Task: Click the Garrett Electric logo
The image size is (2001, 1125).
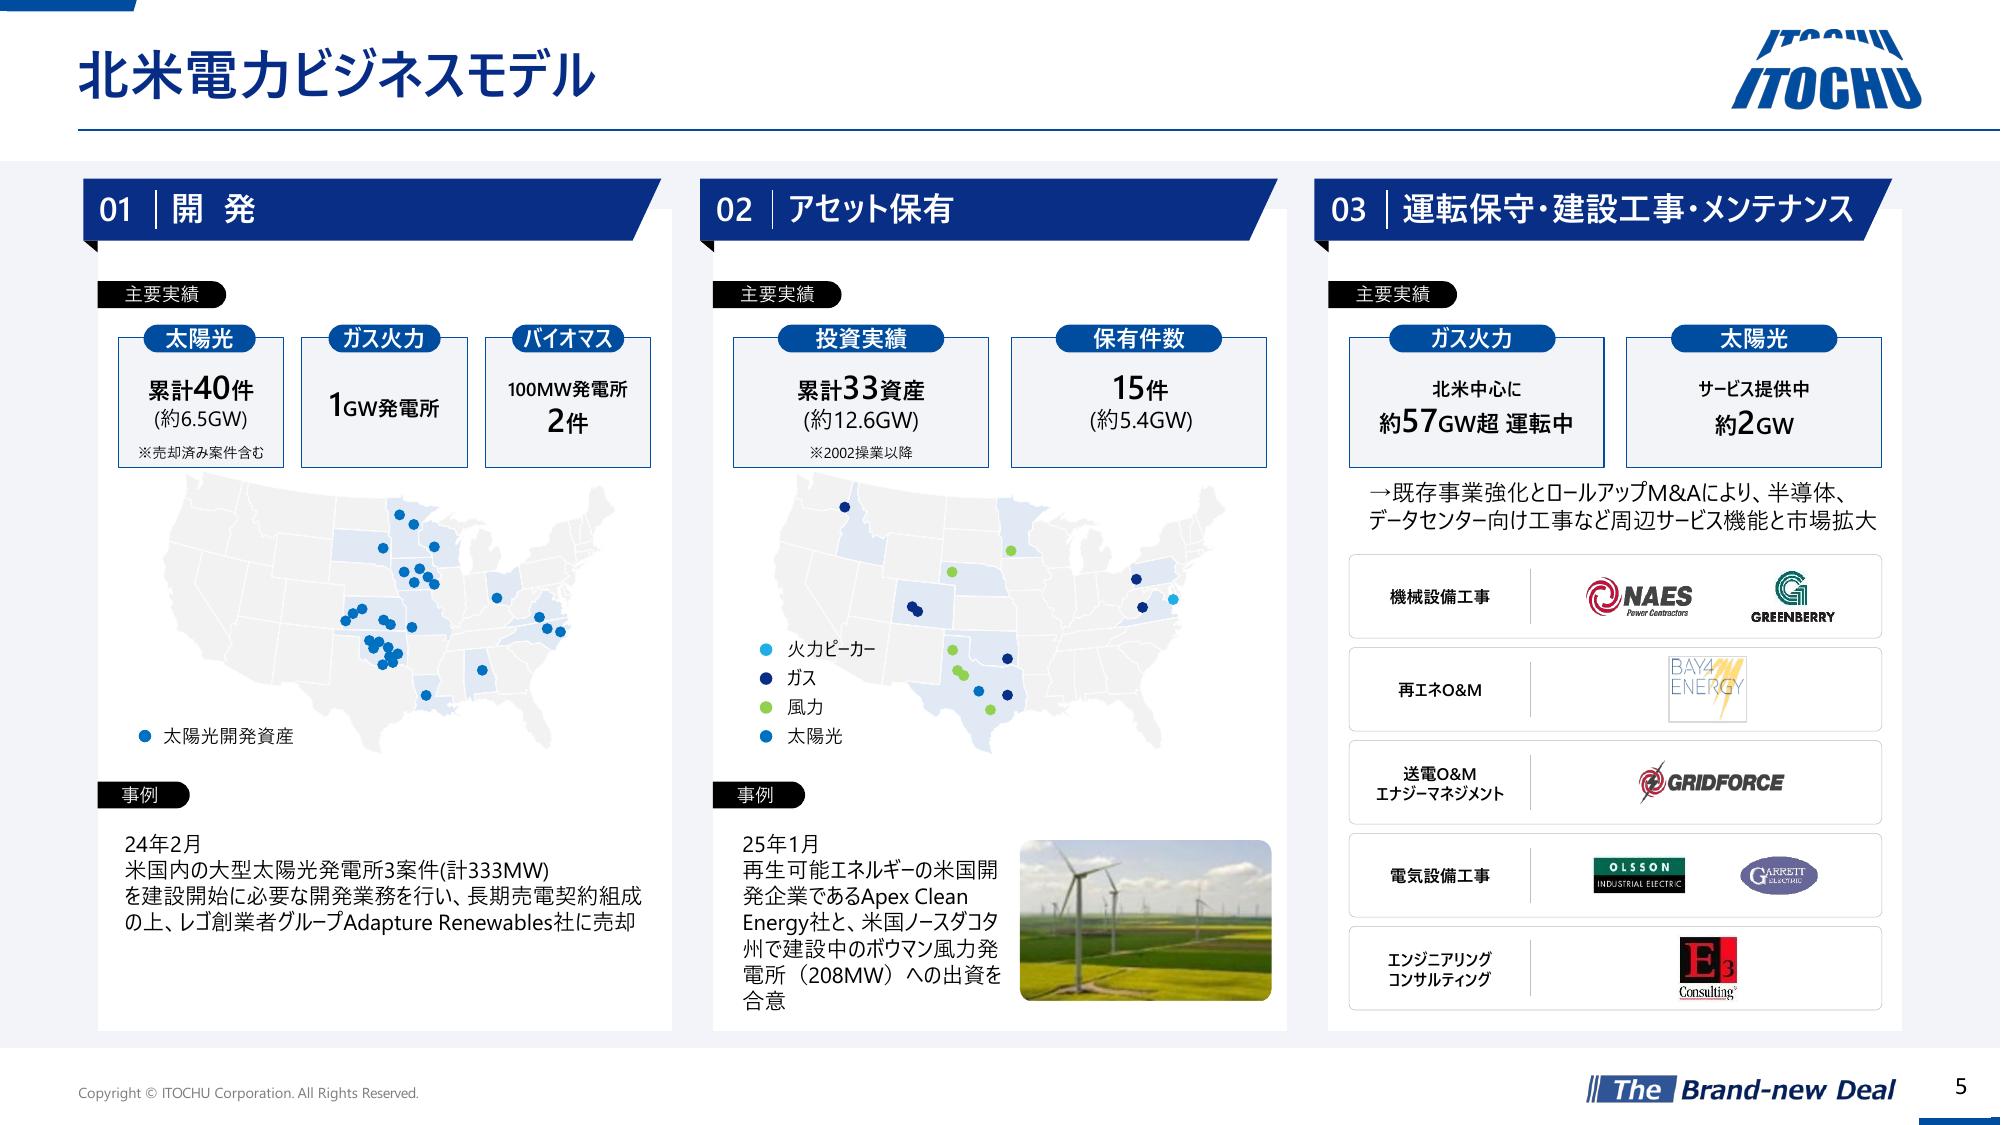Action: (1778, 876)
